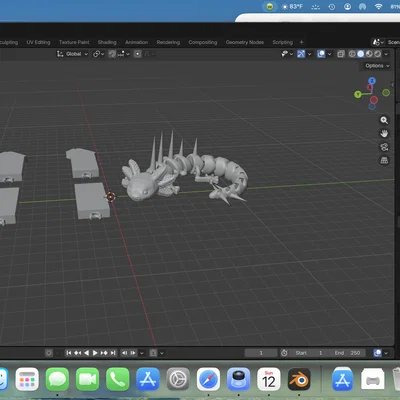Toggle the preview range clock icon
The image size is (400, 400).
pyautogui.click(x=284, y=353)
